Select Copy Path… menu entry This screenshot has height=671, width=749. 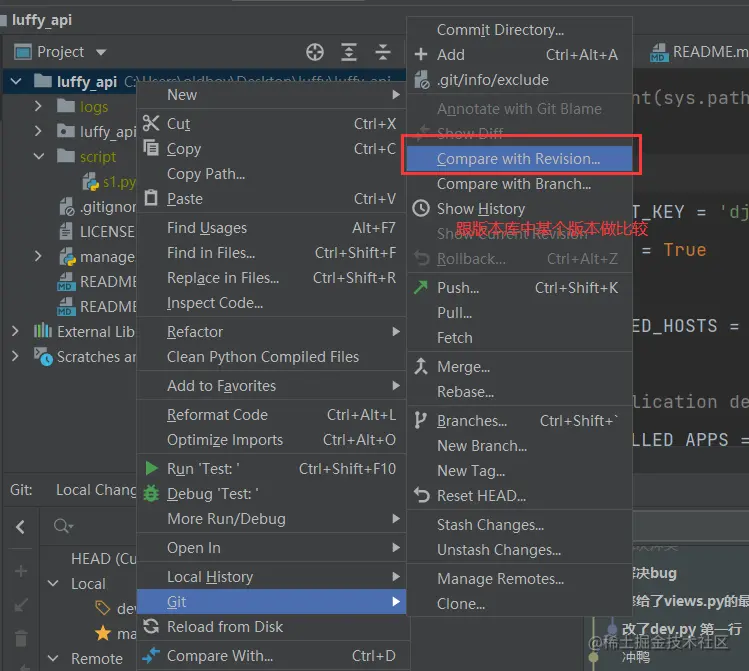271,173
